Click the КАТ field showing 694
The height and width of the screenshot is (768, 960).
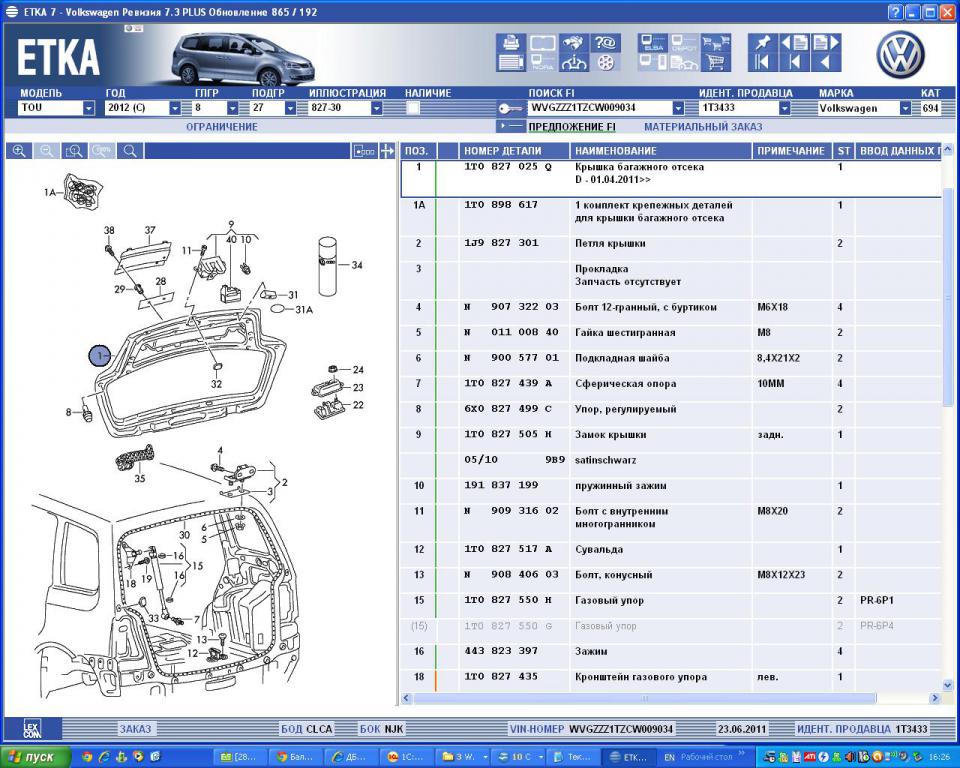click(931, 108)
